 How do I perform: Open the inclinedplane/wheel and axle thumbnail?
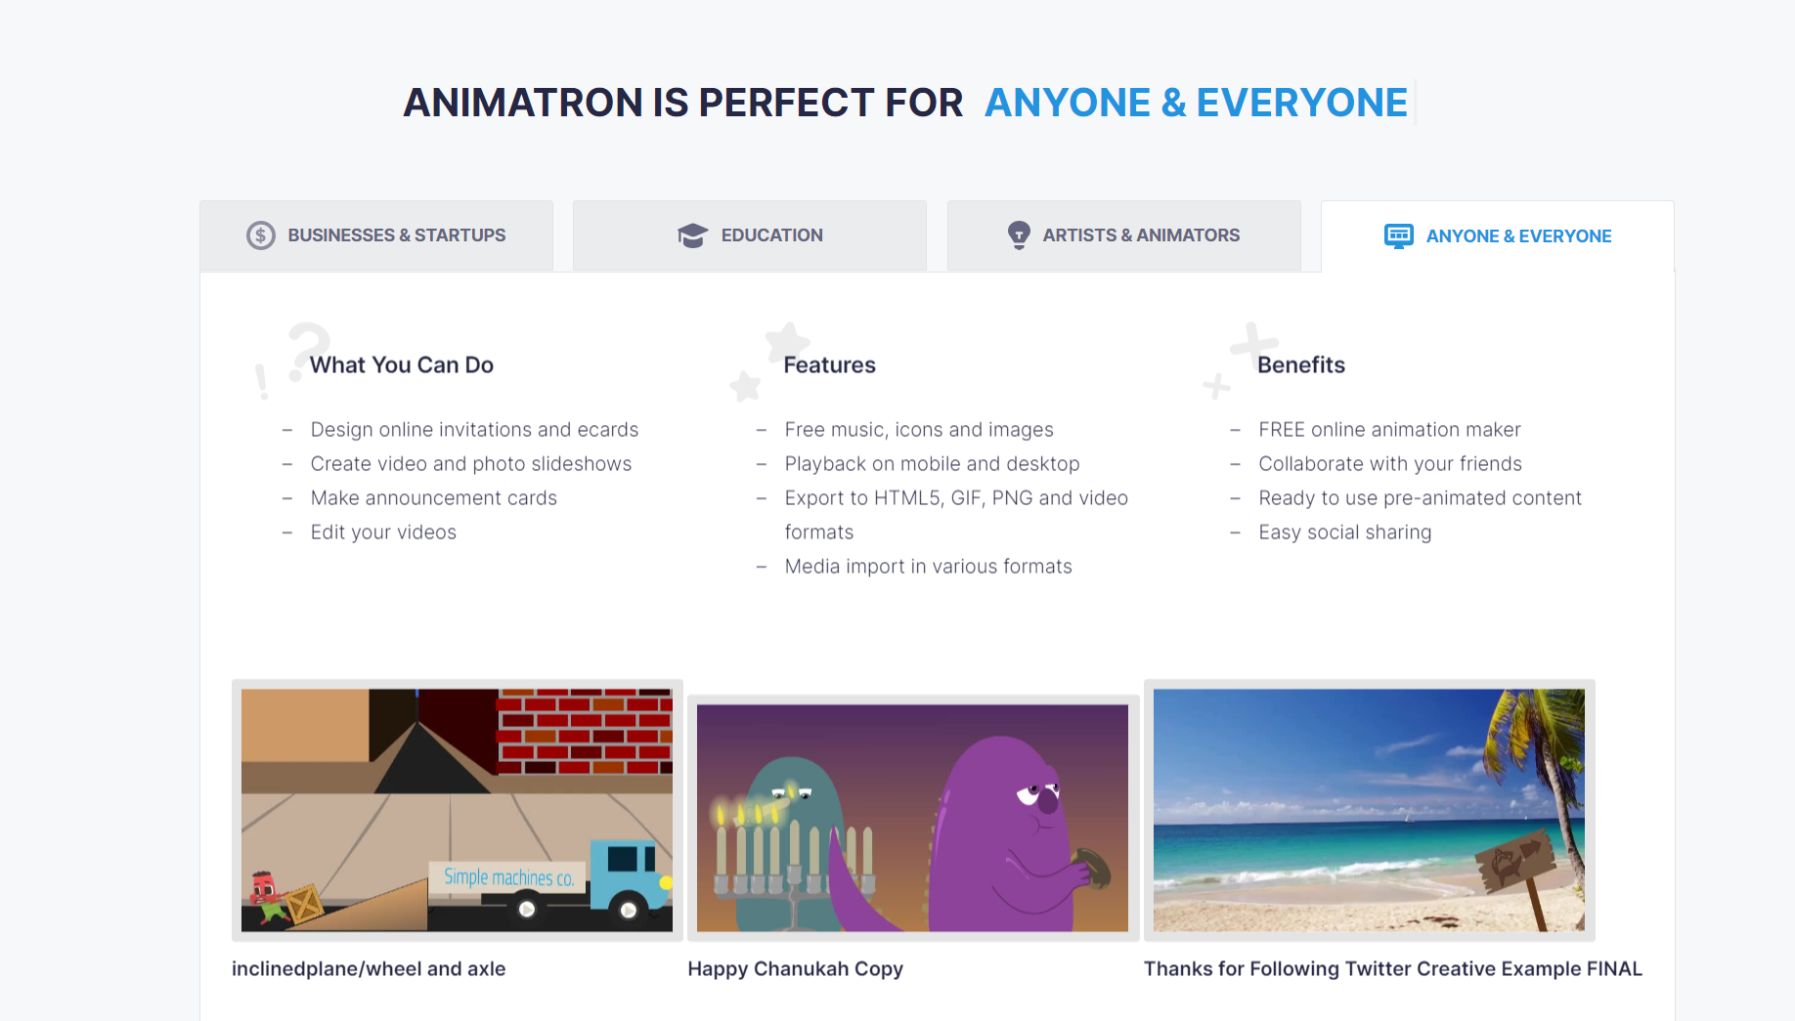point(457,810)
